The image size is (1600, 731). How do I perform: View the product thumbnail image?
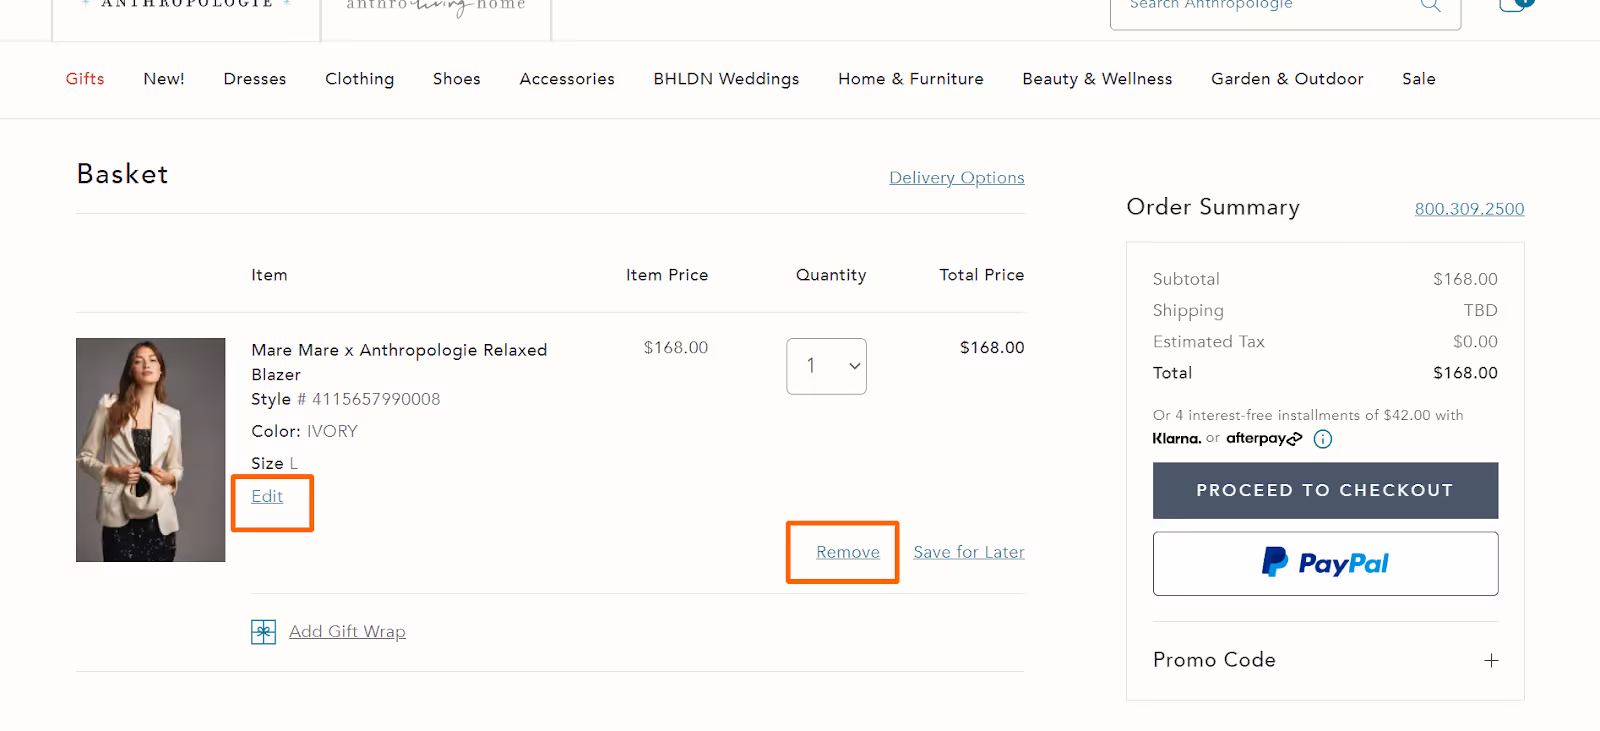point(150,450)
